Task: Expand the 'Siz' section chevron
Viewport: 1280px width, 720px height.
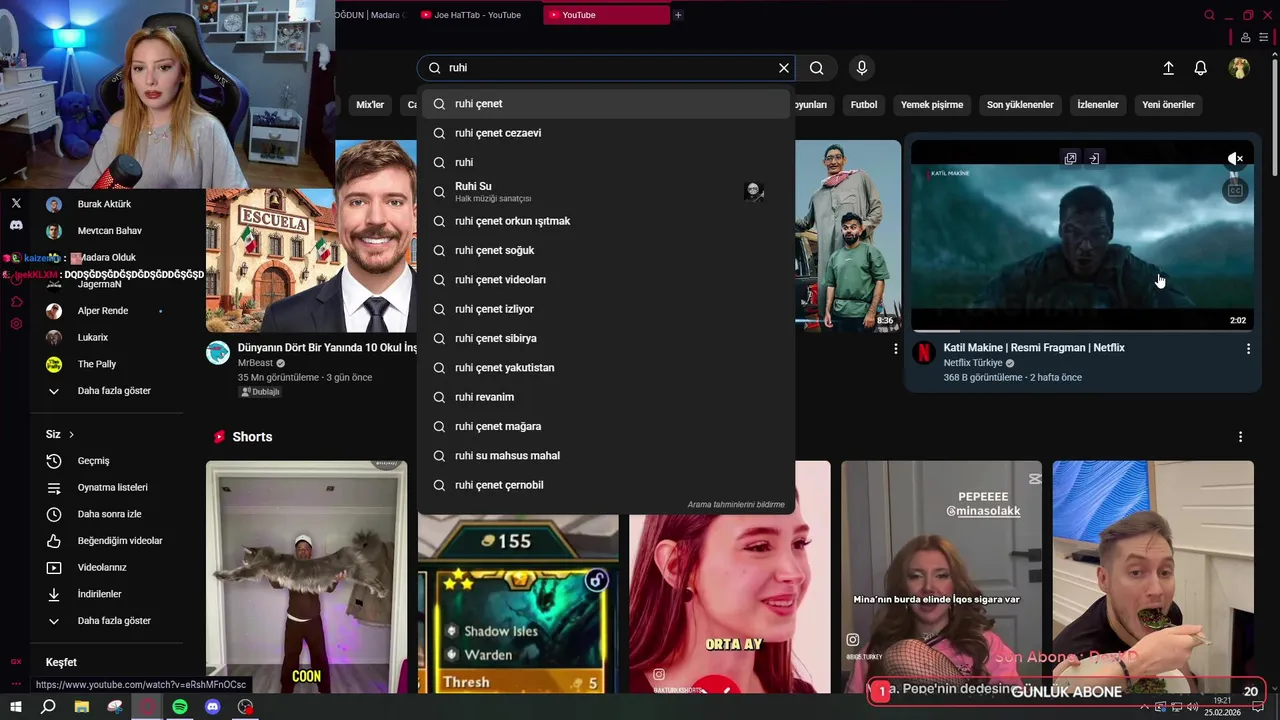Action: coord(71,435)
